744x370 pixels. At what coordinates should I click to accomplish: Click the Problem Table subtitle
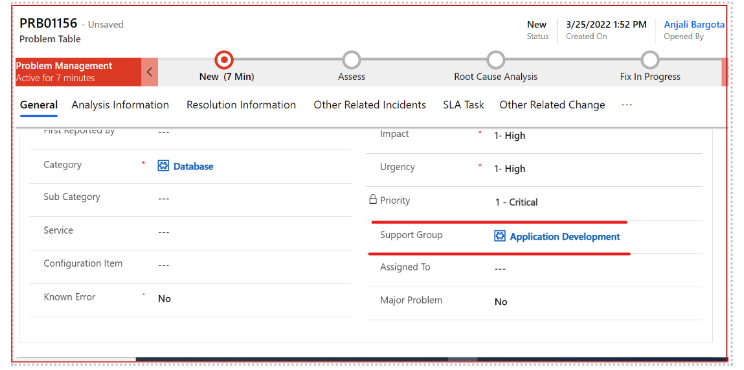pos(50,39)
